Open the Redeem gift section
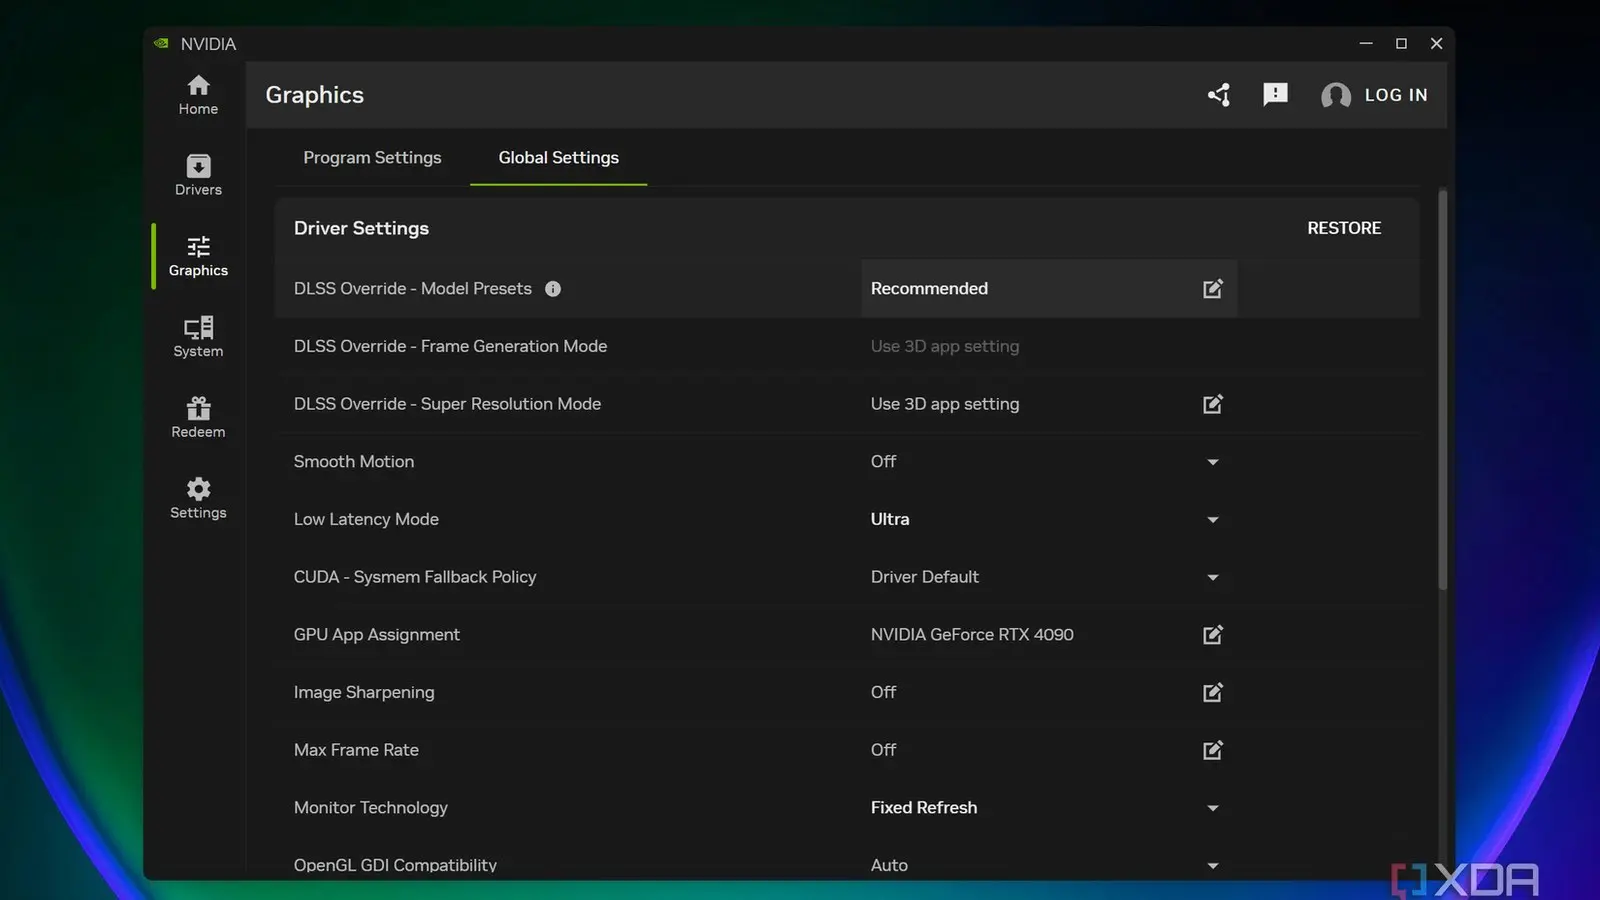The width and height of the screenshot is (1600, 900). point(198,418)
